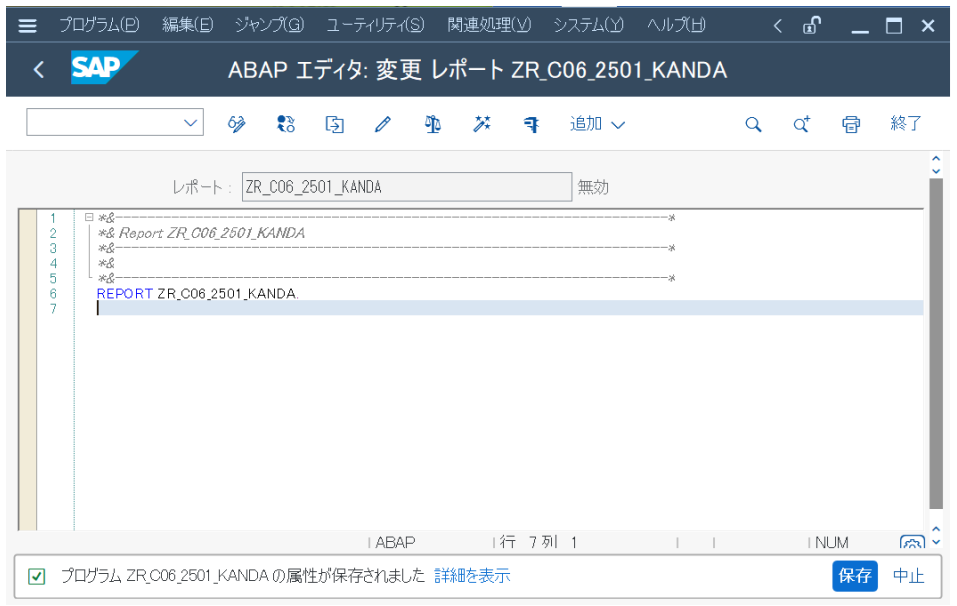This screenshot has width=957, height=606.
Task: Toggle display/change mode glasses-pencil icon
Action: pos(236,124)
